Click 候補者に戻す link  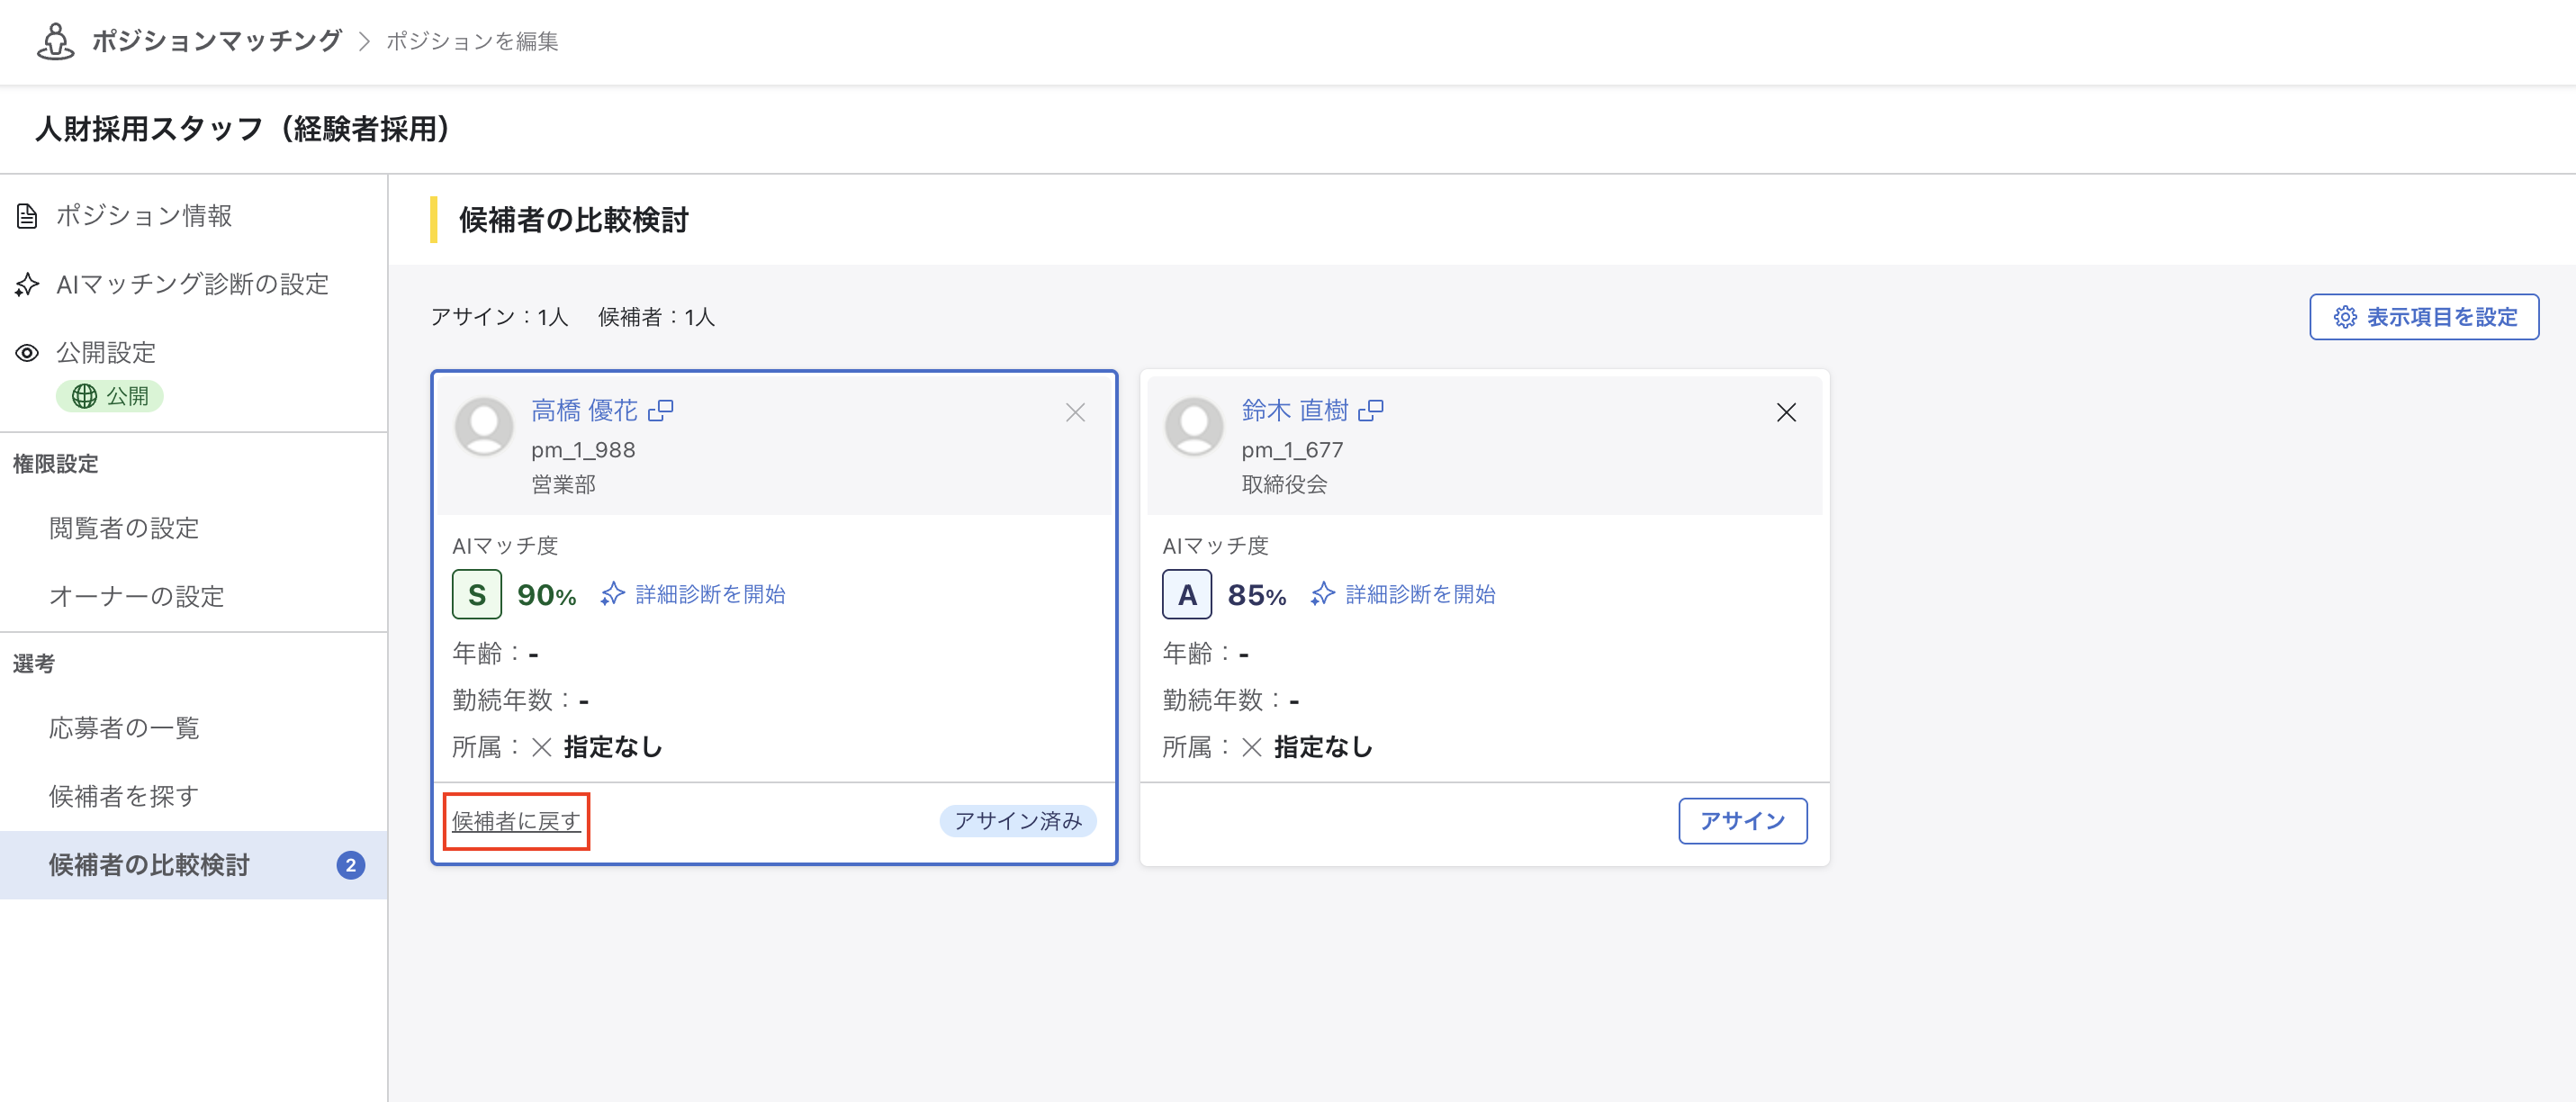[x=516, y=822]
